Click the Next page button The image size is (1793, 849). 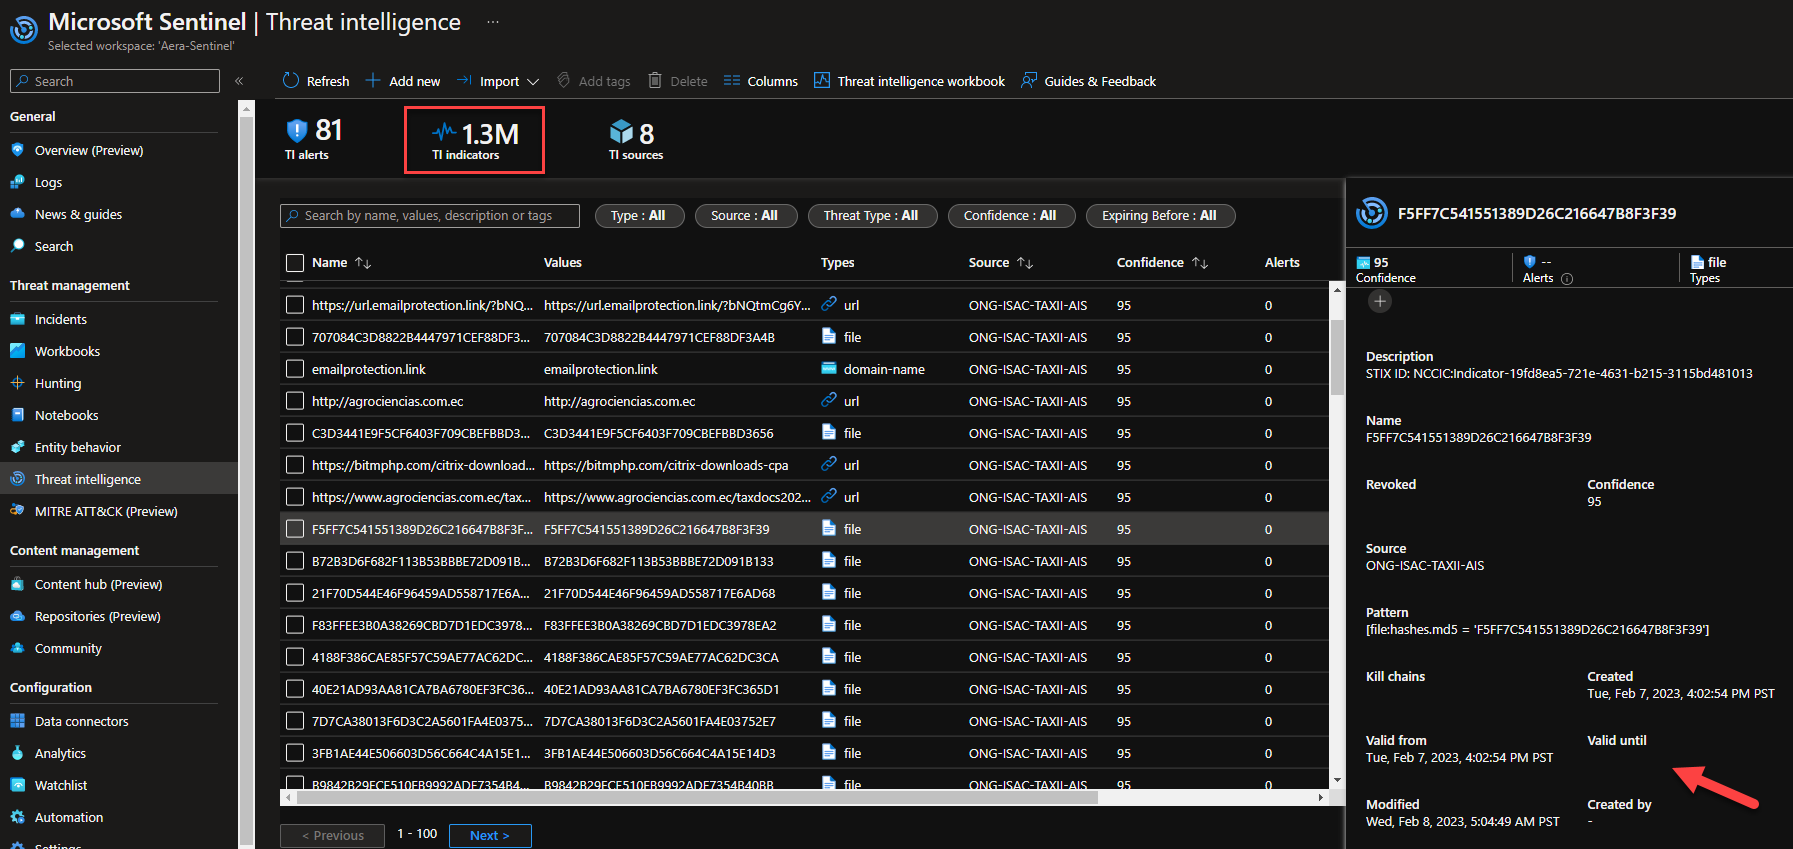point(490,835)
